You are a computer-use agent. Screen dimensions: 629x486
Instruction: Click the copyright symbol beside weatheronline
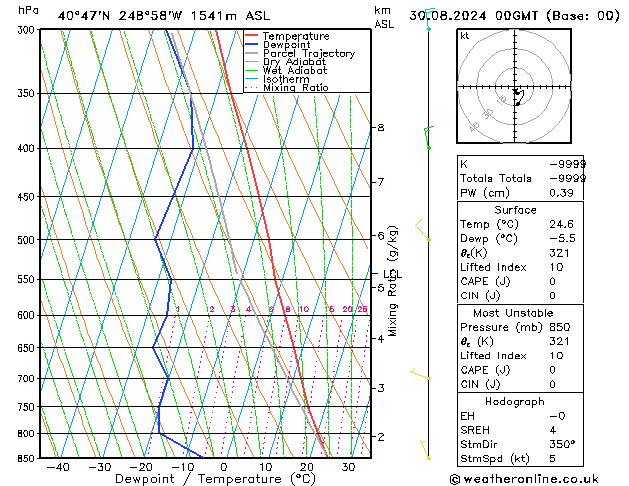(x=456, y=479)
